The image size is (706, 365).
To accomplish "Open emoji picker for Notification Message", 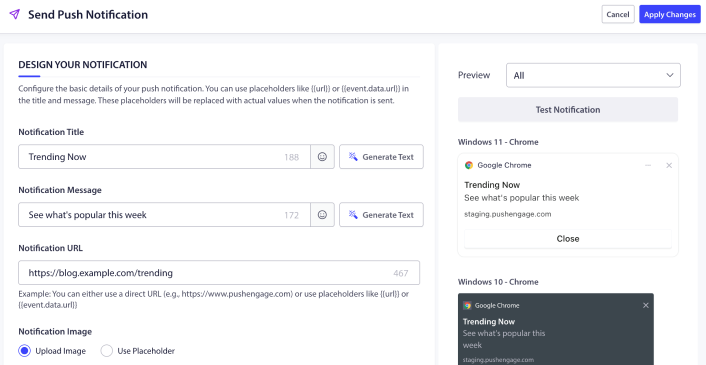I will click(322, 215).
